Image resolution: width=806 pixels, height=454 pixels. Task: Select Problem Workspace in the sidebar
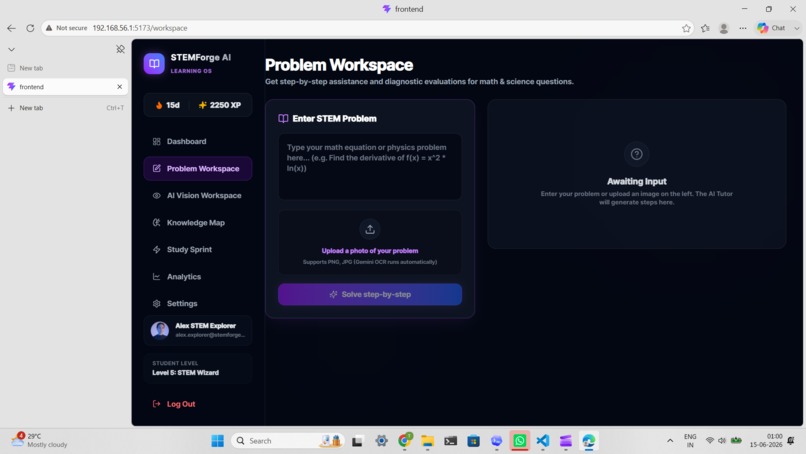click(197, 169)
